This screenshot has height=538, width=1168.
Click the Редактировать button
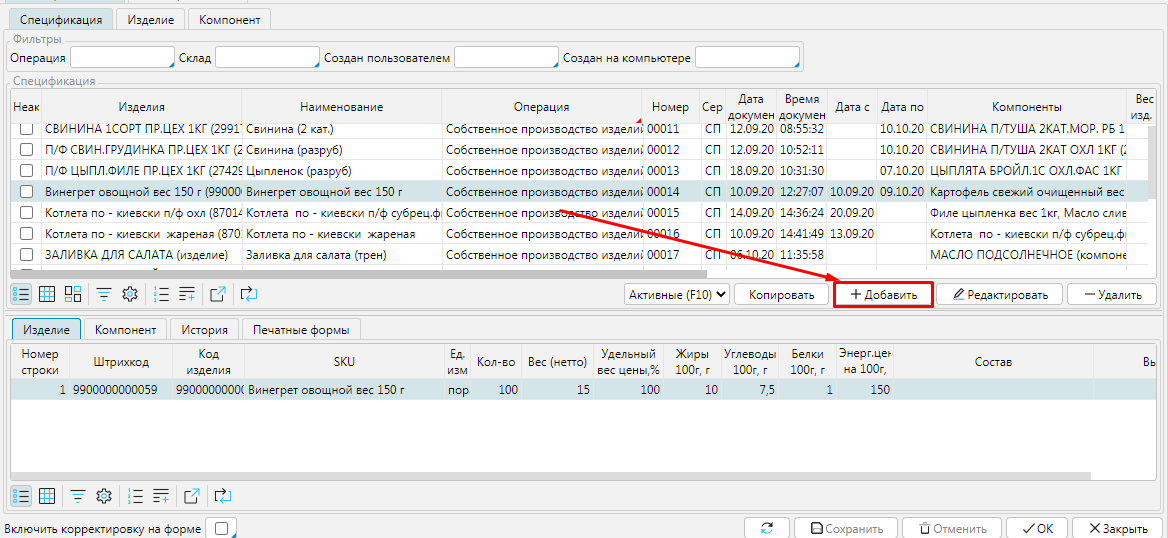point(999,294)
